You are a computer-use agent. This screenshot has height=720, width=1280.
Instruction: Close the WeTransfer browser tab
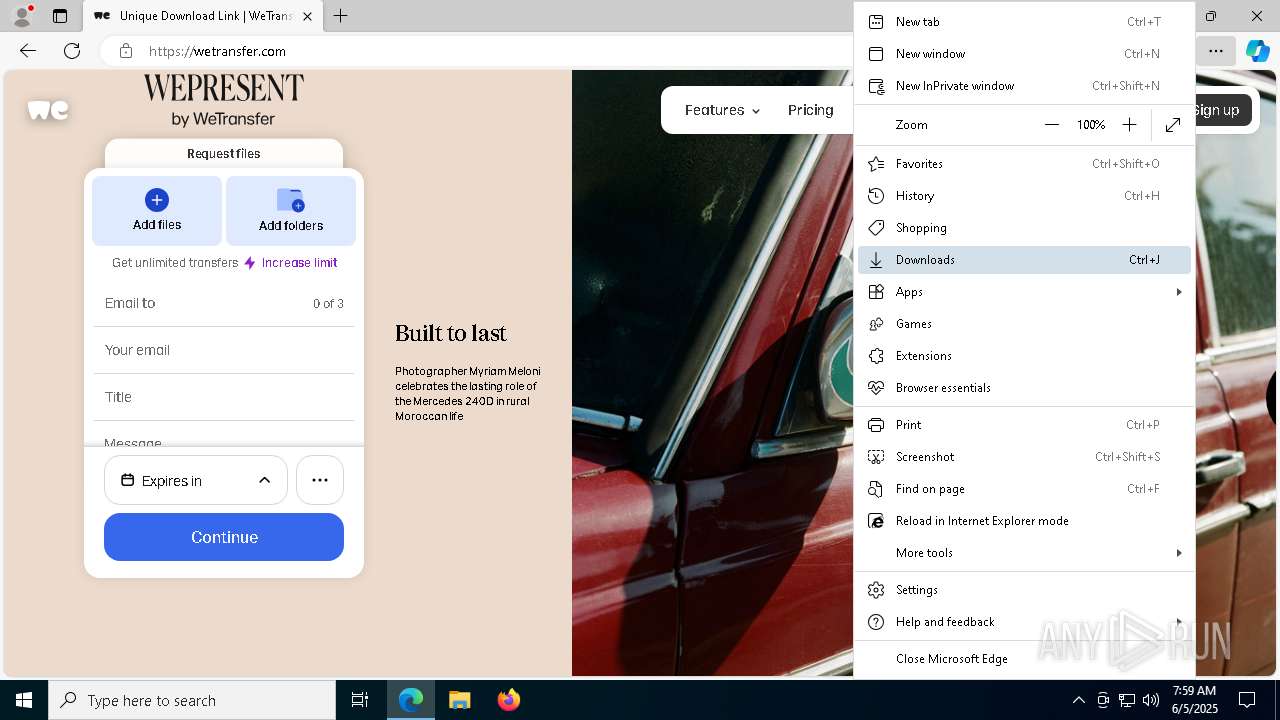307,16
